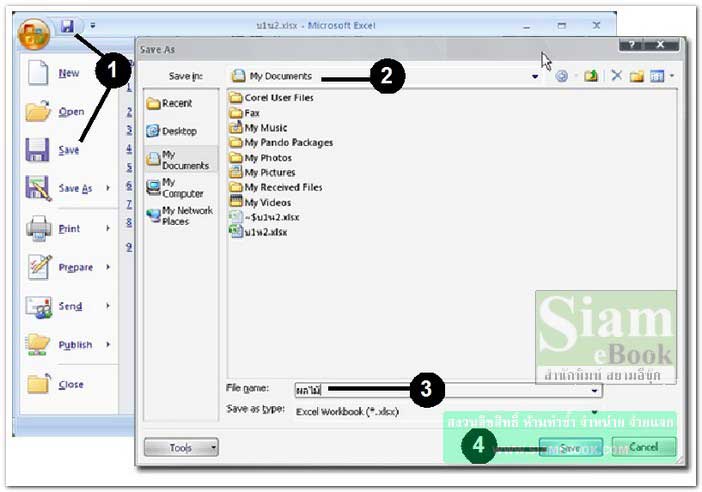Click the Publish folder icon
The height and width of the screenshot is (492, 702).
pyautogui.click(x=38, y=345)
